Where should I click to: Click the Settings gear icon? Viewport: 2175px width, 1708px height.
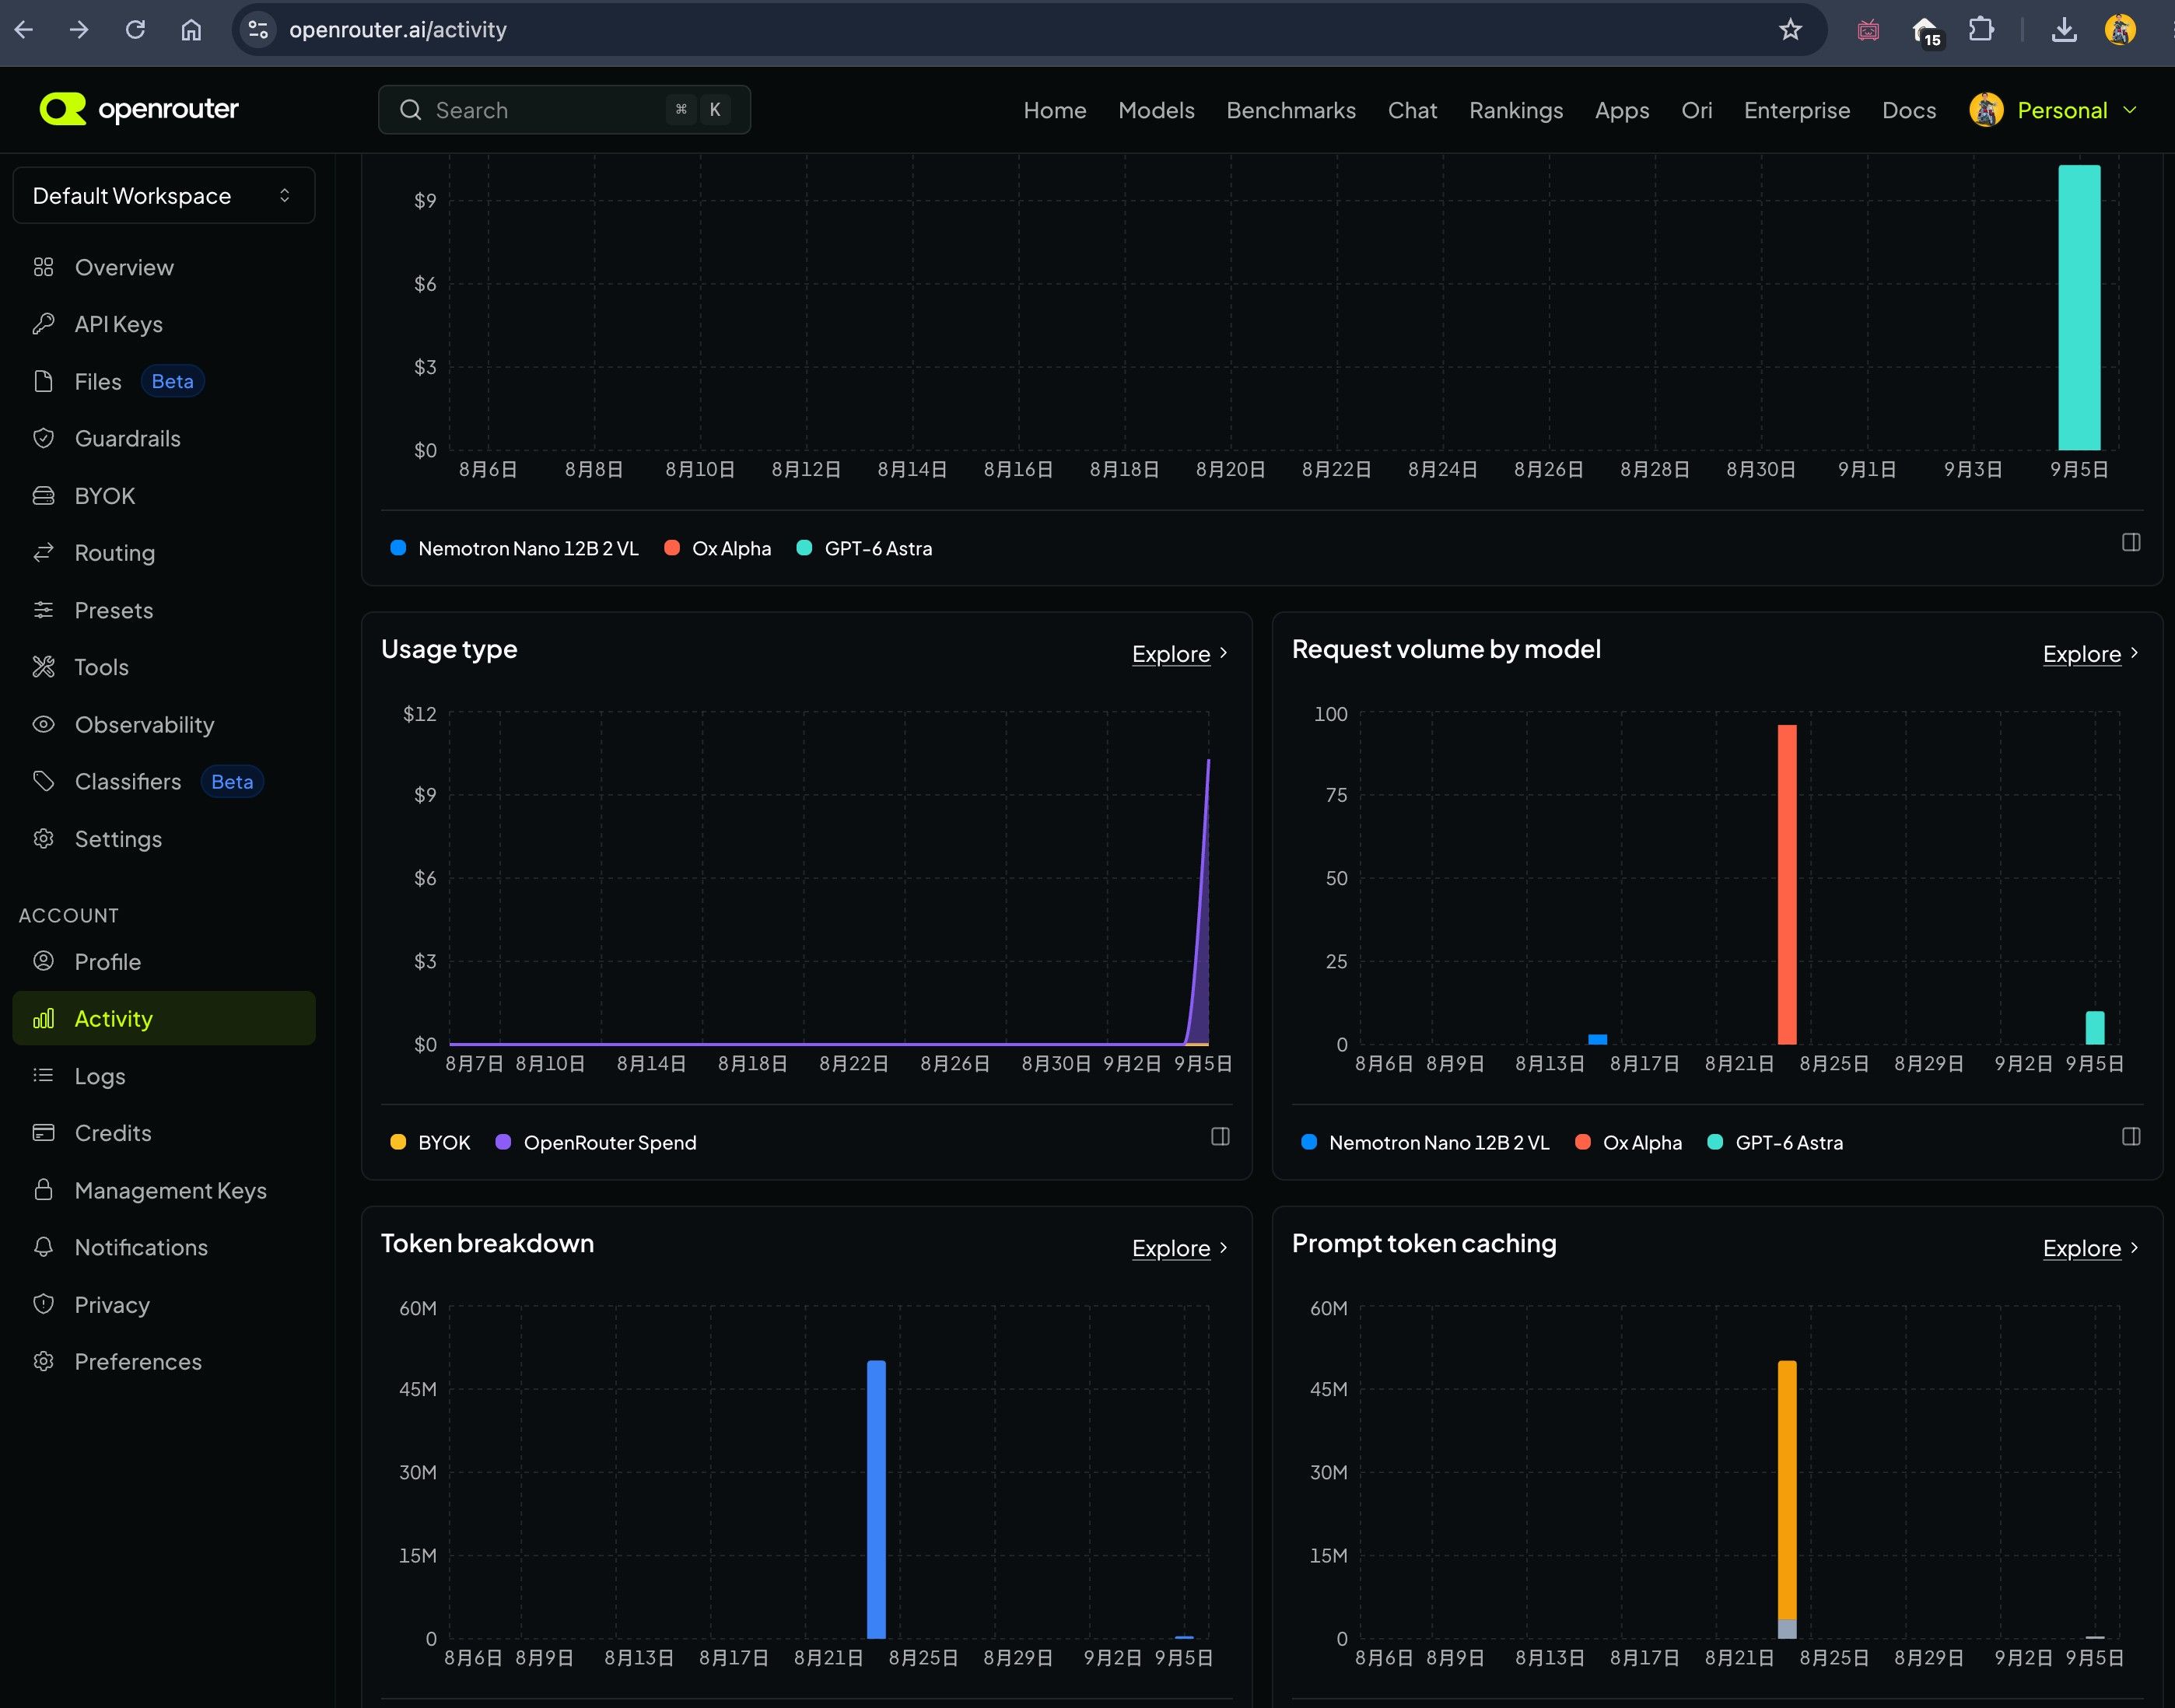pyautogui.click(x=43, y=839)
